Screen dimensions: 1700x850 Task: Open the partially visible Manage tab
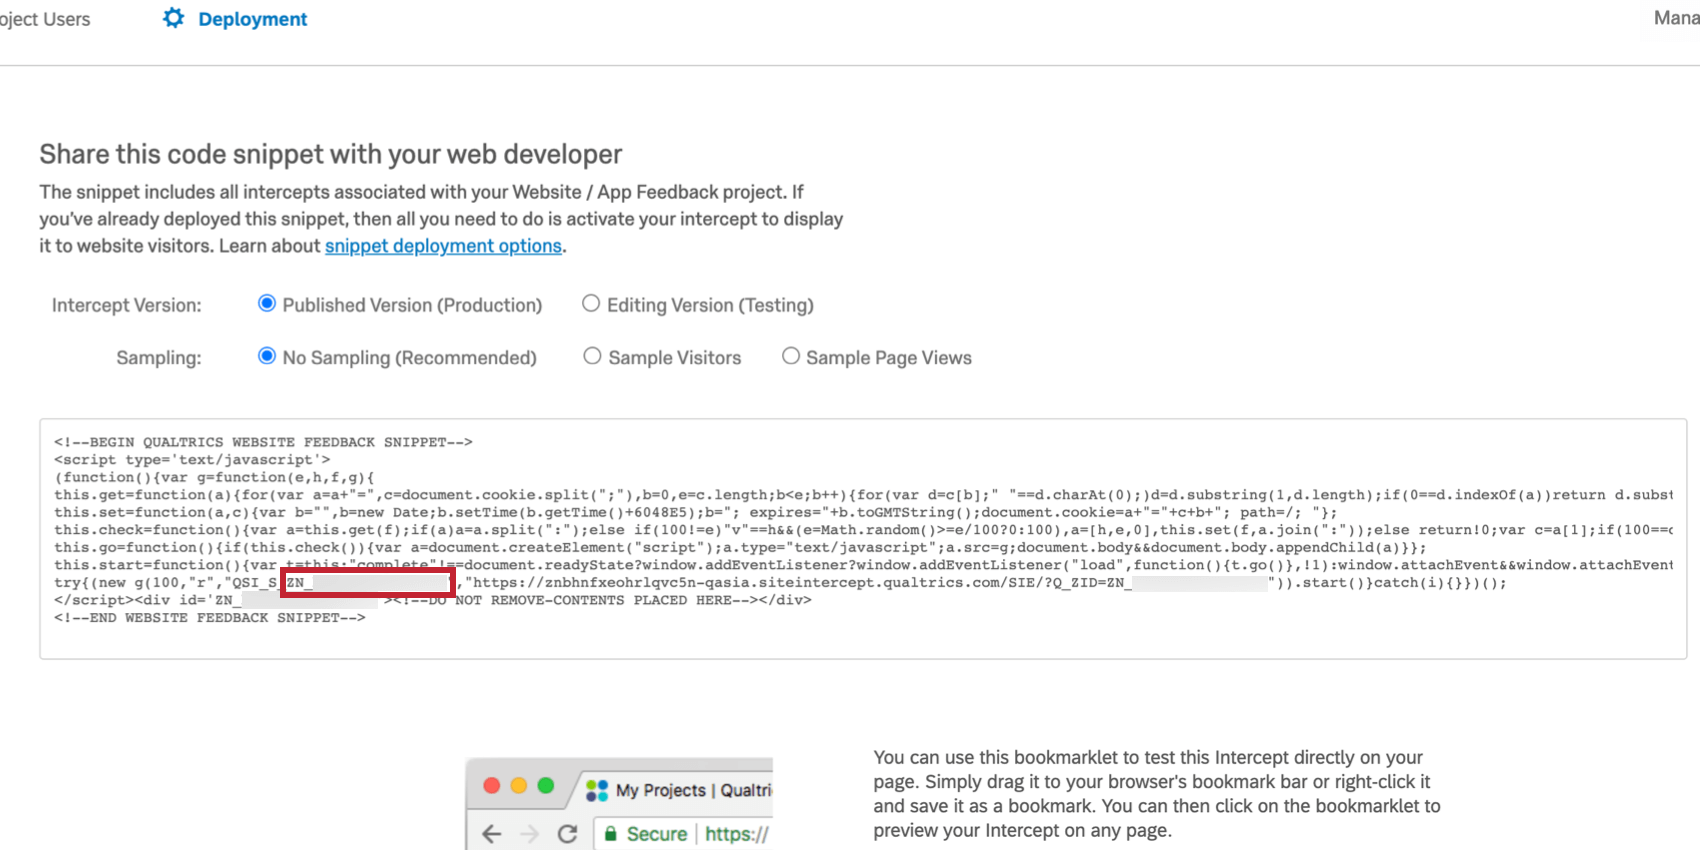[x=1676, y=18]
